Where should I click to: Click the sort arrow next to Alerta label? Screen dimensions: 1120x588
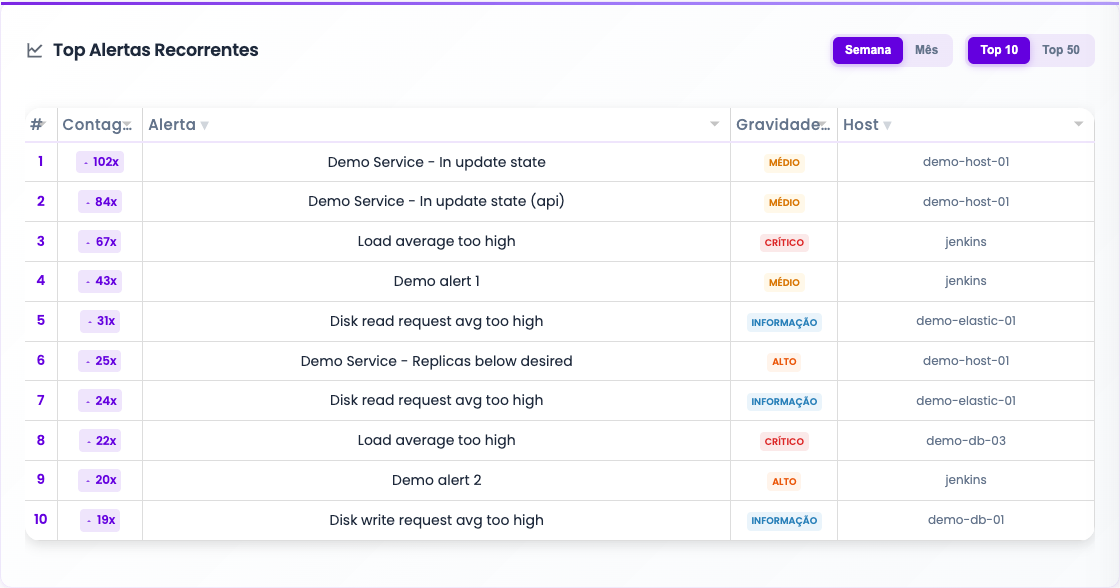point(204,126)
